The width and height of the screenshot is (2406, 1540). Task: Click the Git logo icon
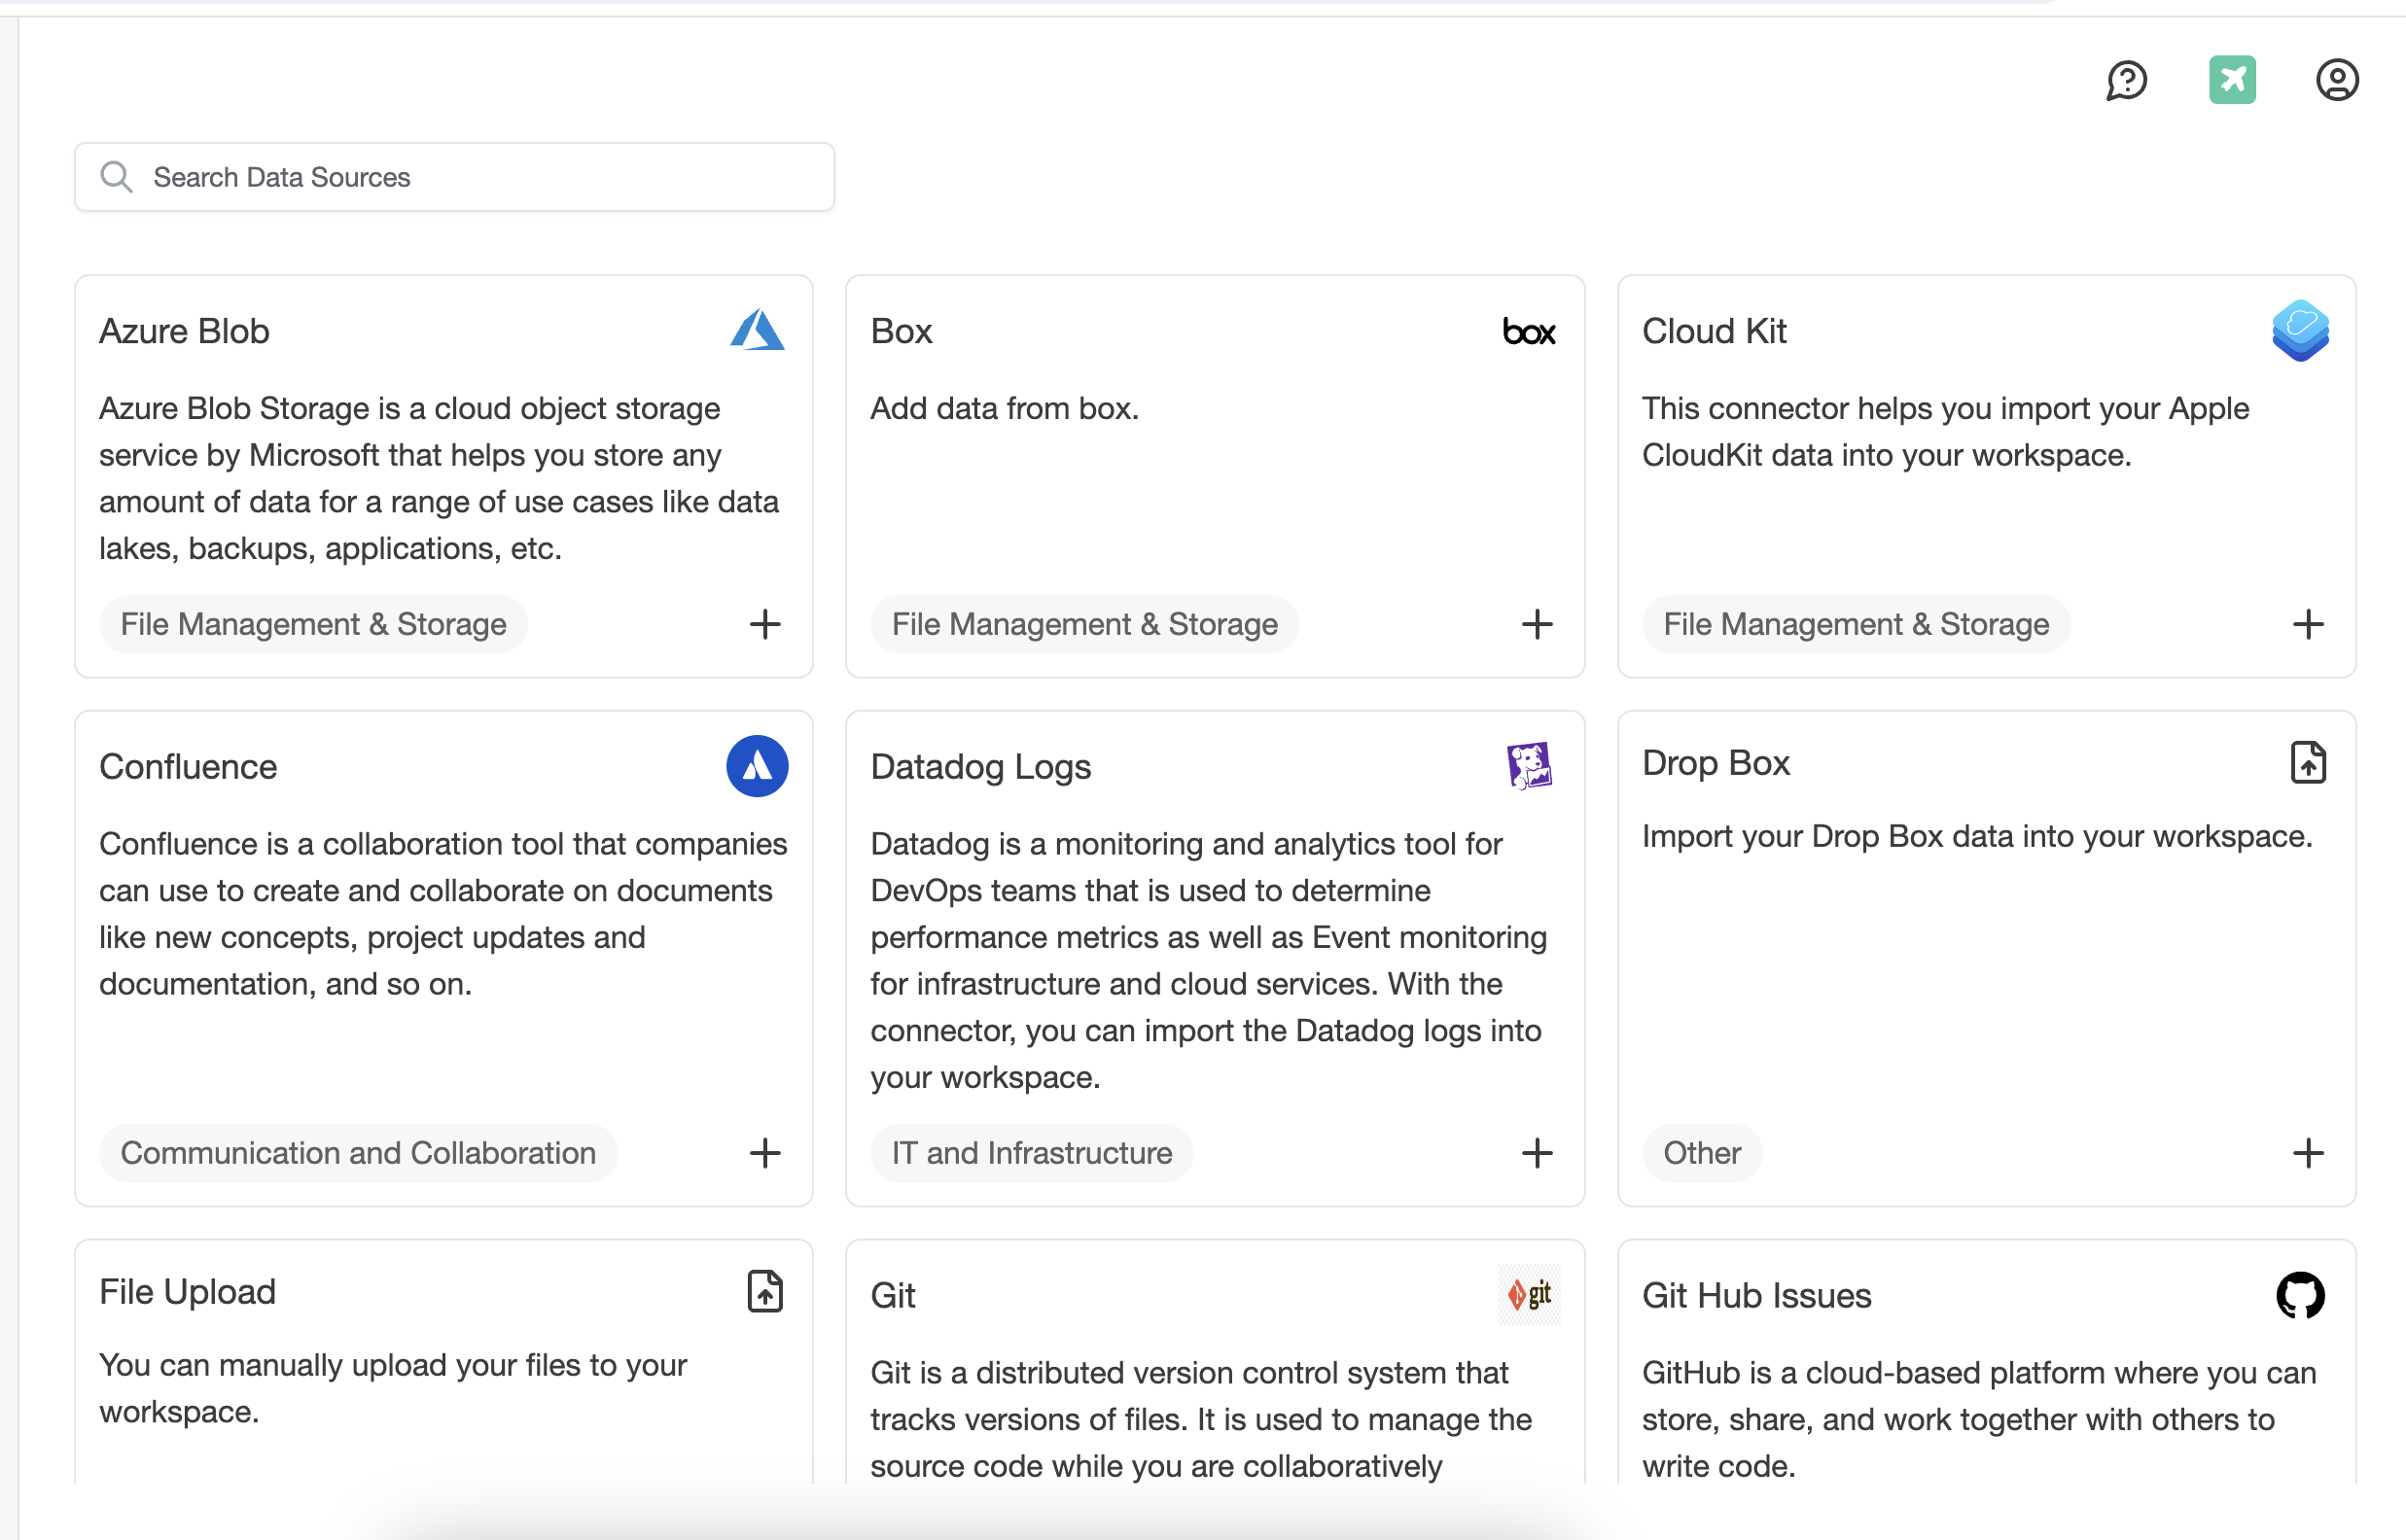(x=1529, y=1295)
